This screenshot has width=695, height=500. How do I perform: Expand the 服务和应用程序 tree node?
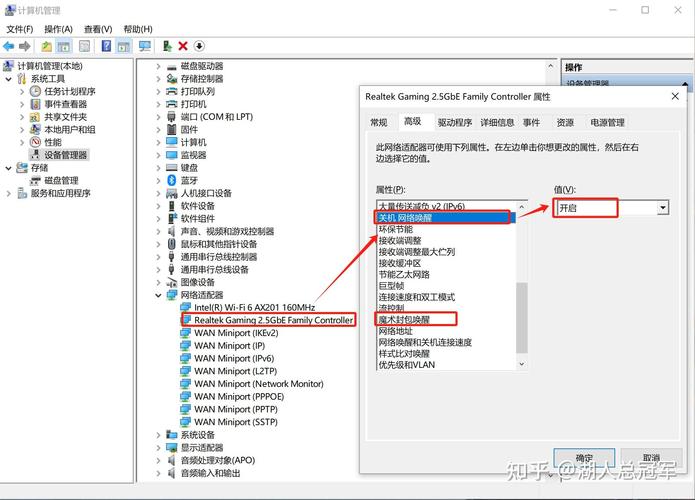point(8,193)
